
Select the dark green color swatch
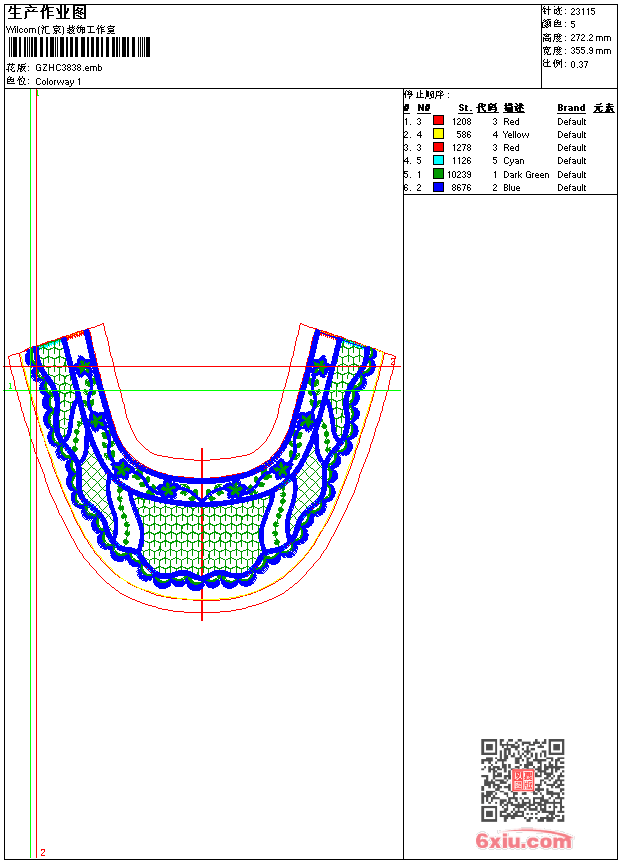click(438, 174)
